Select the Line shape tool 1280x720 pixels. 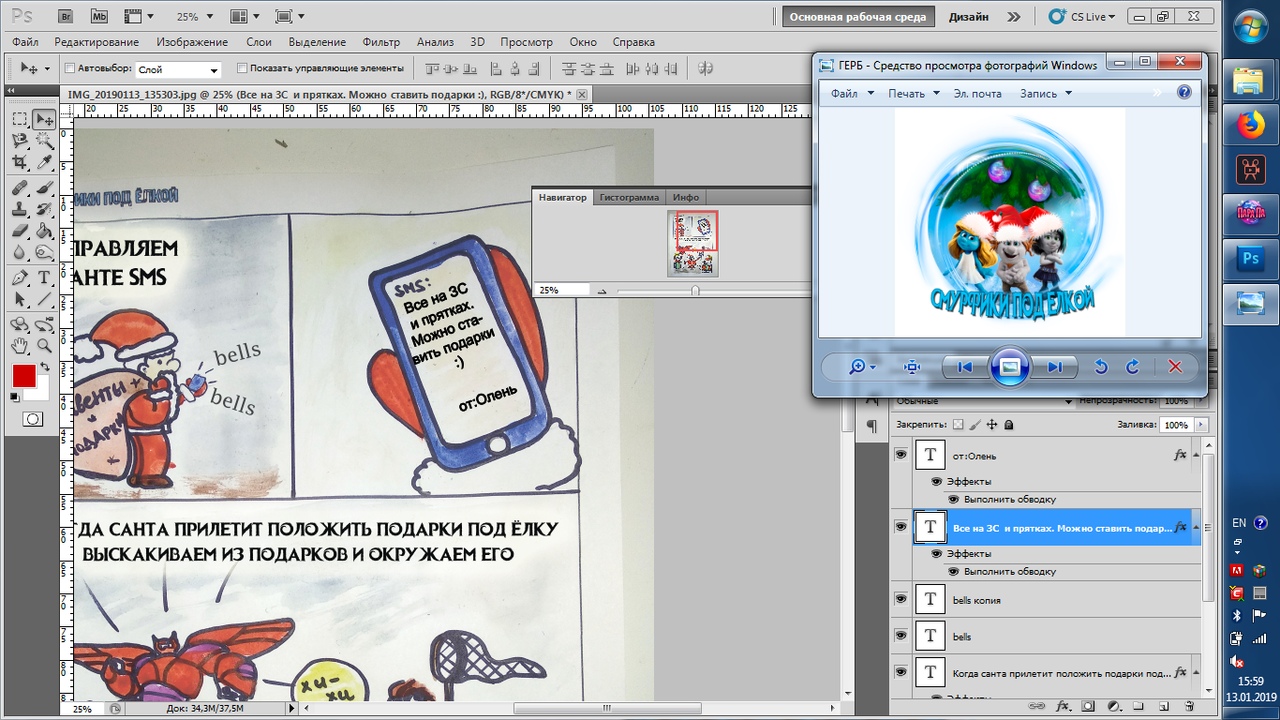click(44, 299)
